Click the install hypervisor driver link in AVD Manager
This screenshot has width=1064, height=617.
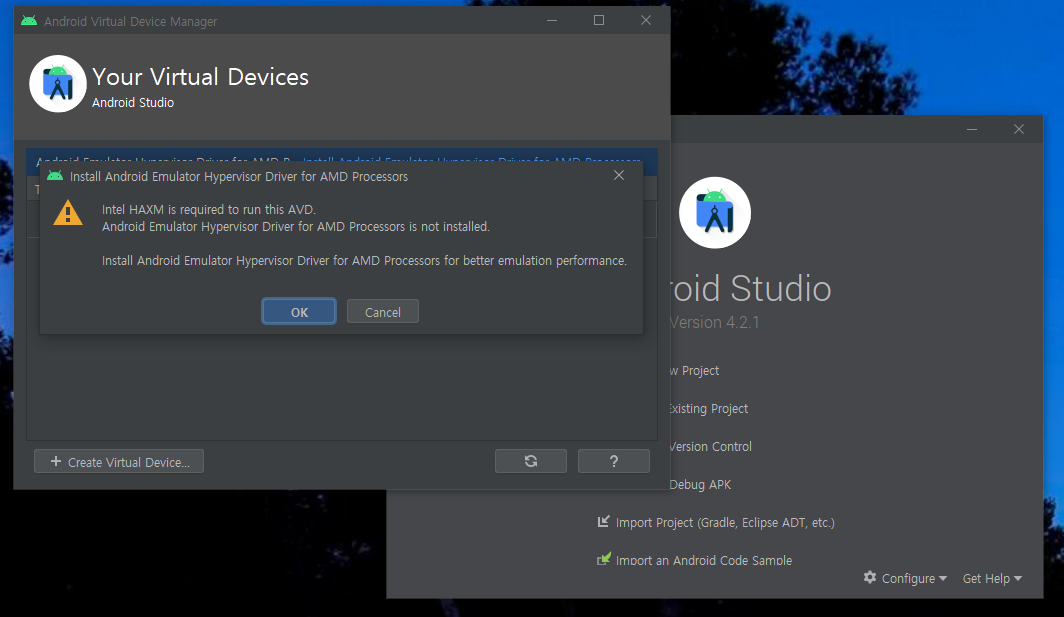472,162
